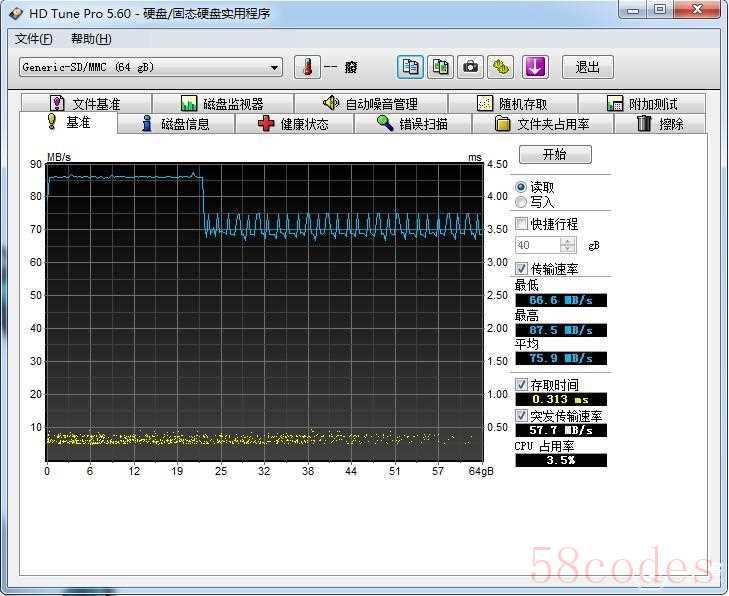729x596 pixels.
Task: Click the 退出 exit button
Action: (588, 67)
